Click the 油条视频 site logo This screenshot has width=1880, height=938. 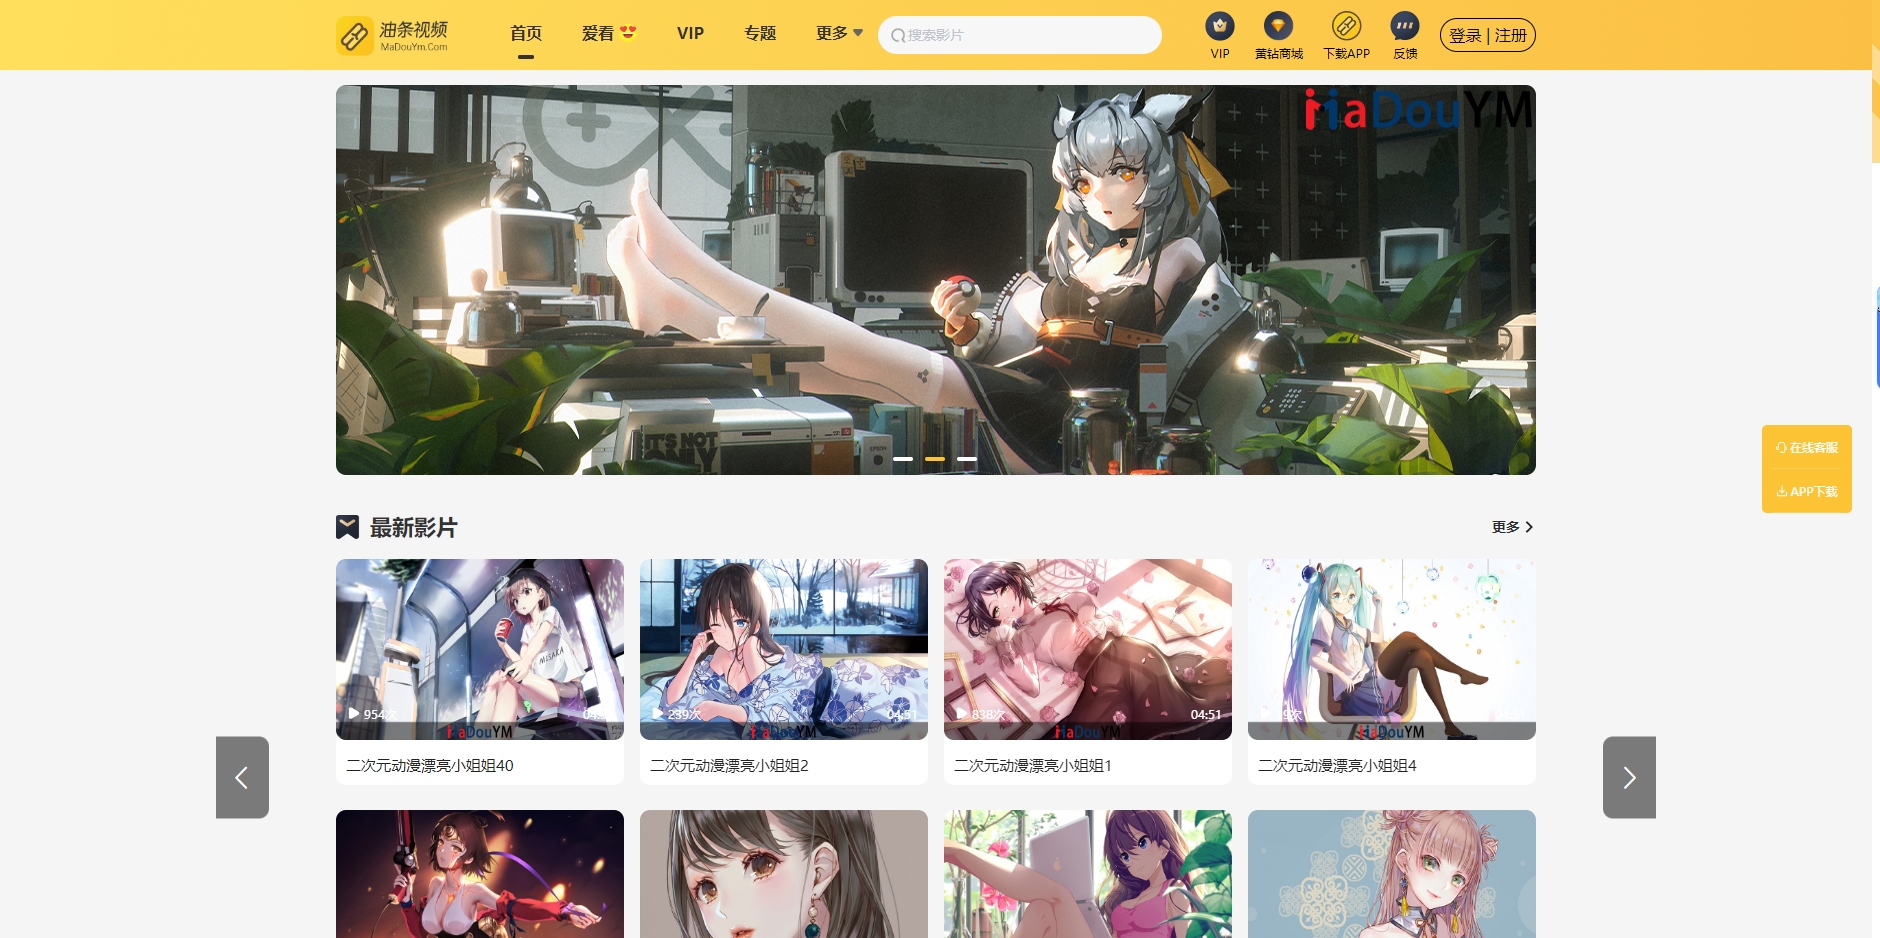pos(392,35)
